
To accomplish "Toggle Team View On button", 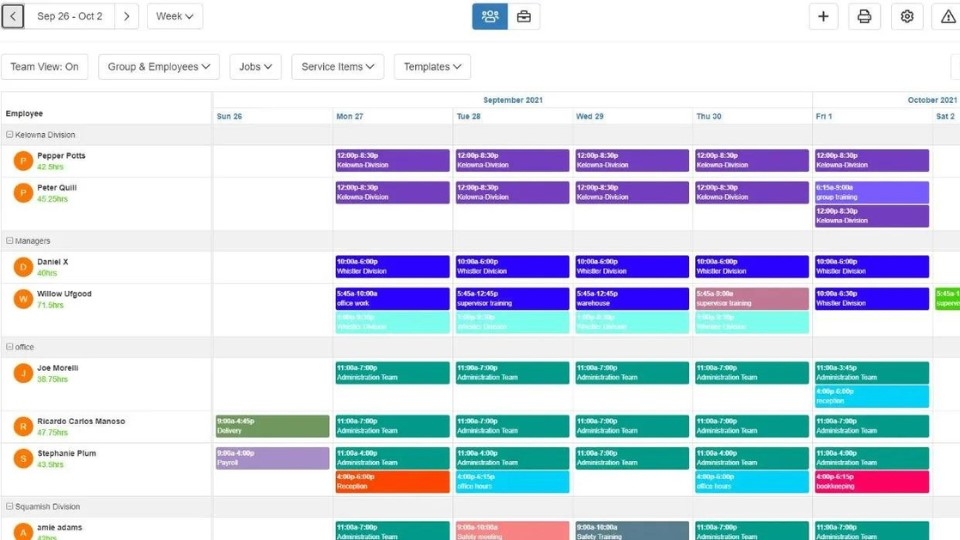I will pos(45,67).
